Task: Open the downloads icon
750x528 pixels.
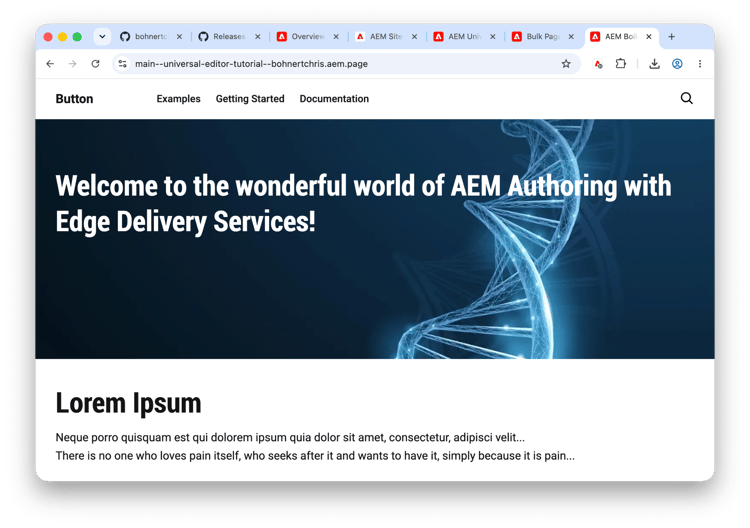Action: pyautogui.click(x=654, y=64)
